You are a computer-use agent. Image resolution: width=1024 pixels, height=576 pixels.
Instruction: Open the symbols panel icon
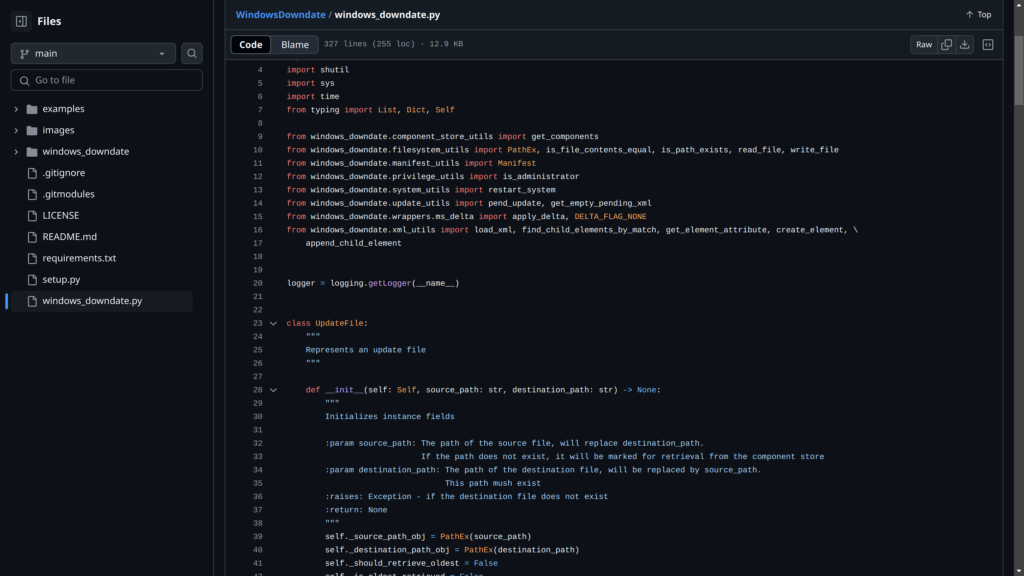(x=988, y=44)
